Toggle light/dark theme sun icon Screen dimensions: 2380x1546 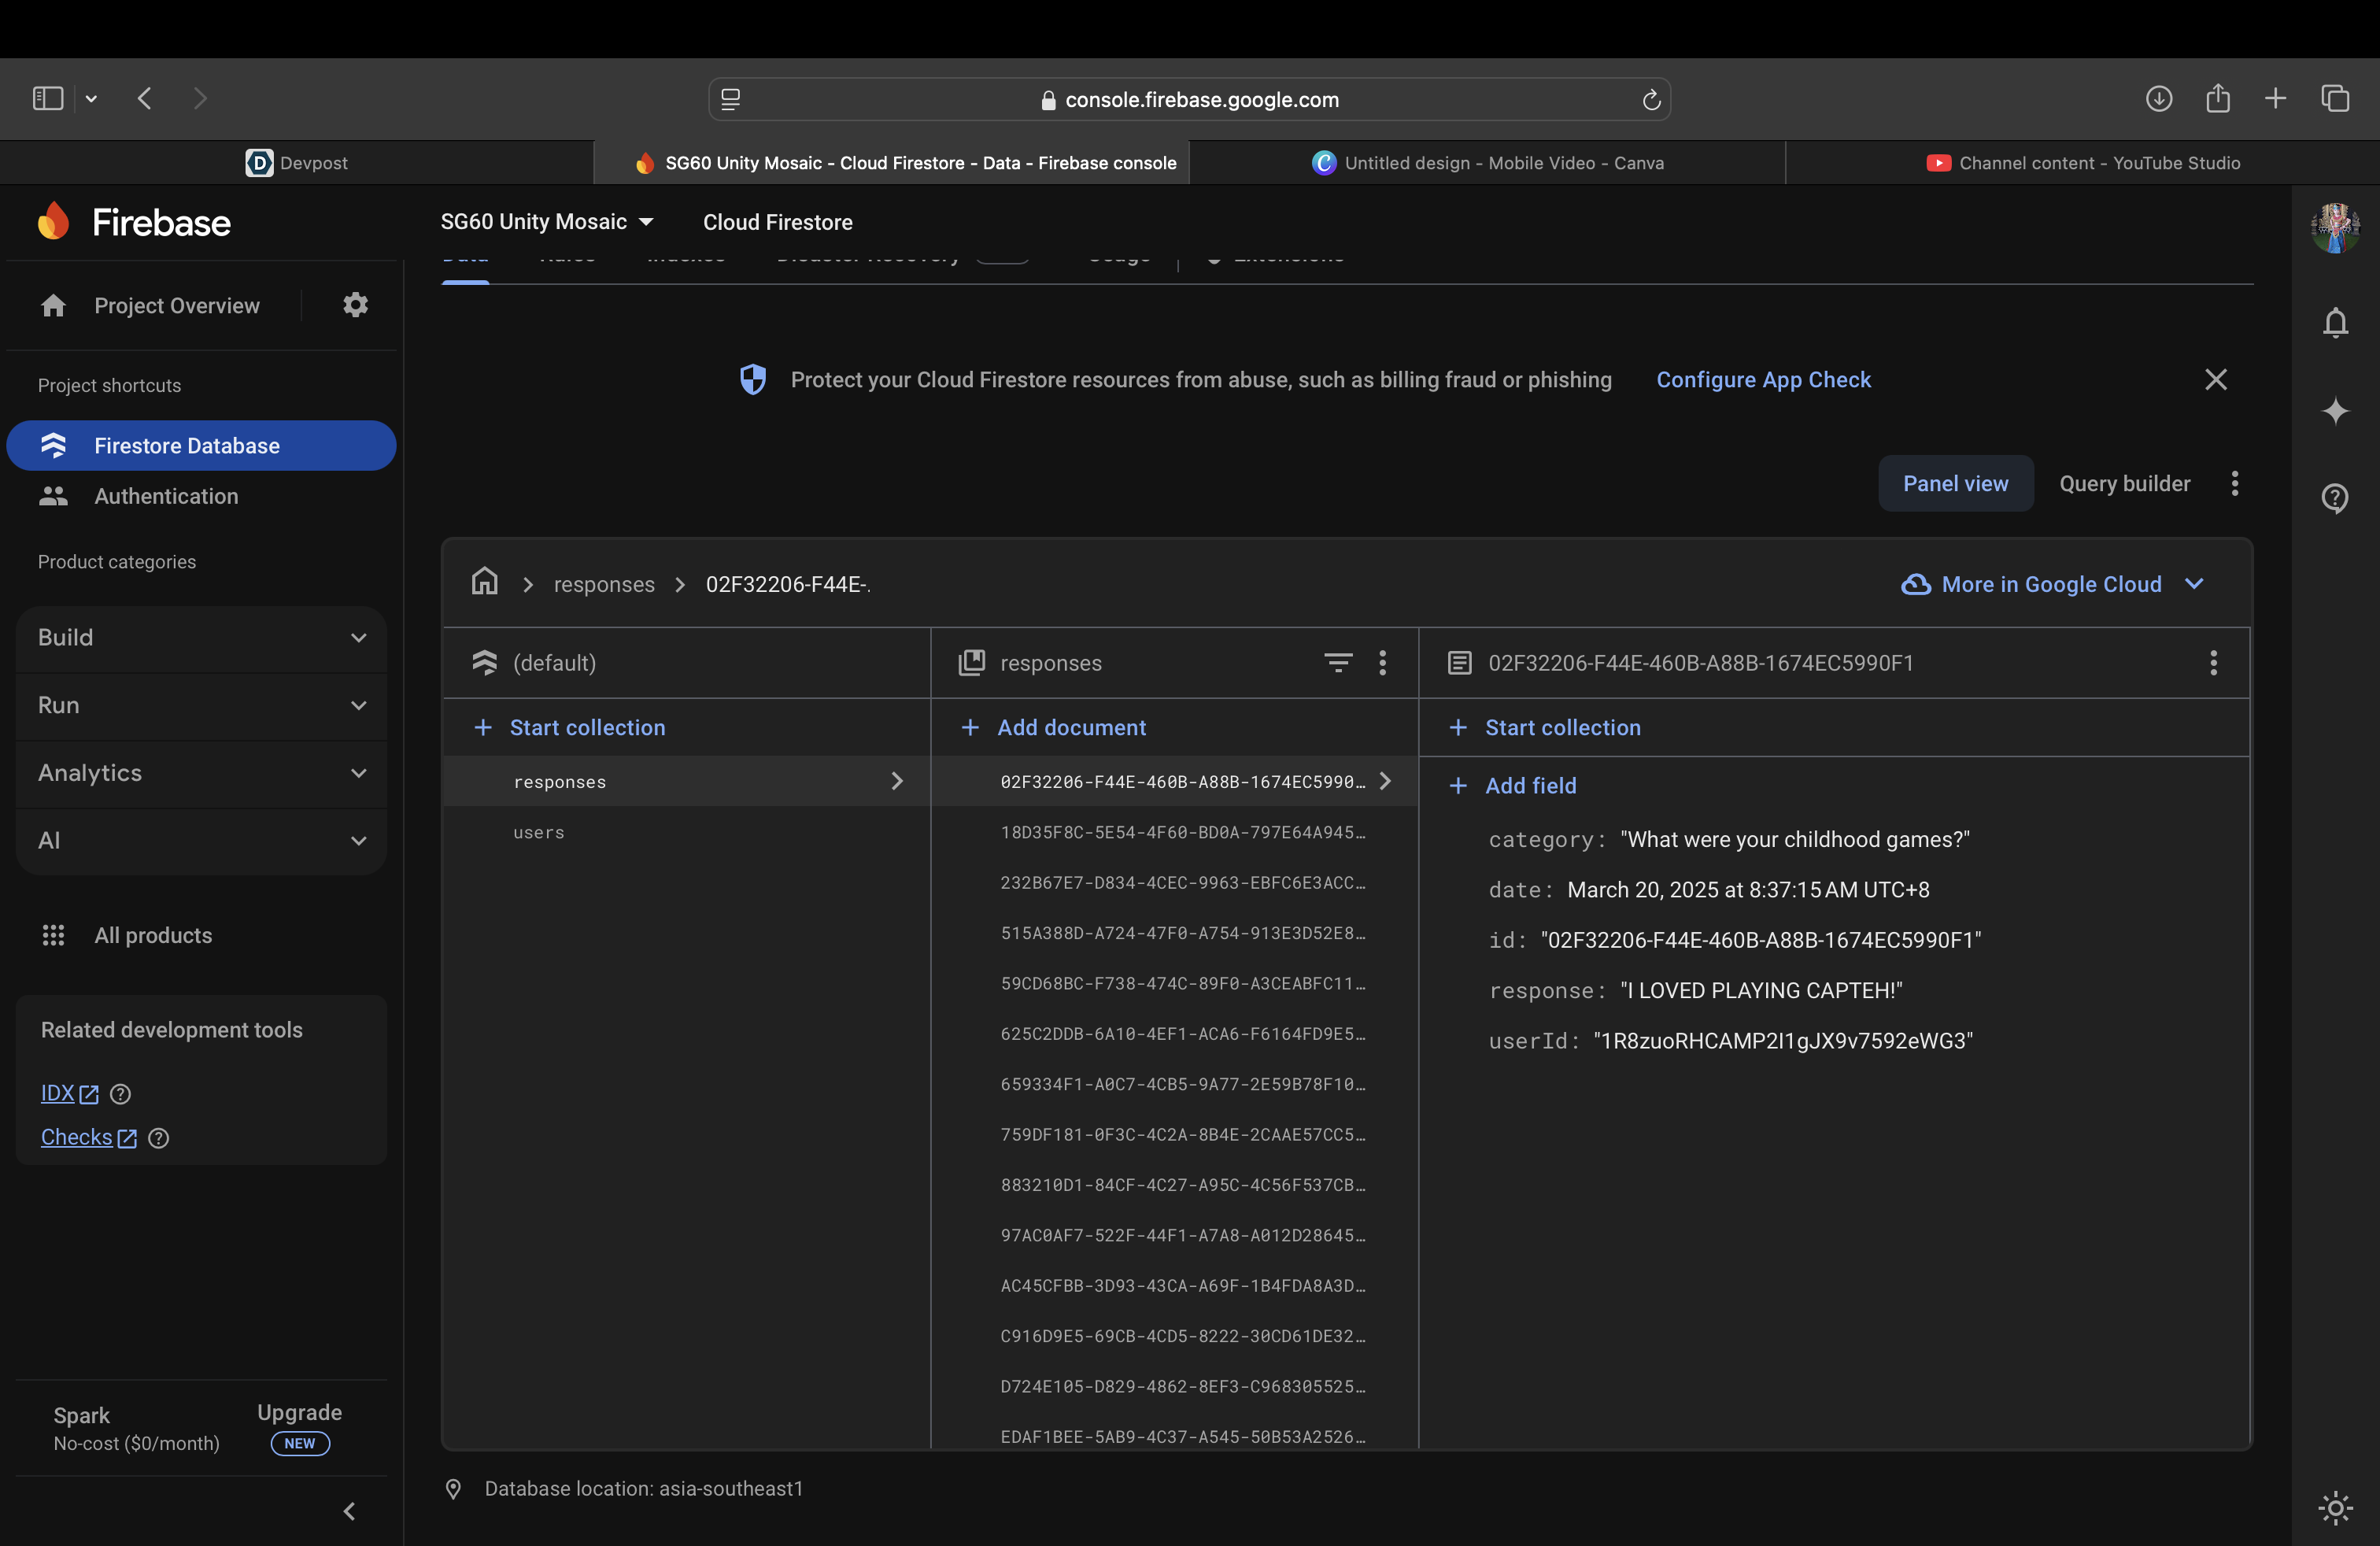coord(2335,1507)
